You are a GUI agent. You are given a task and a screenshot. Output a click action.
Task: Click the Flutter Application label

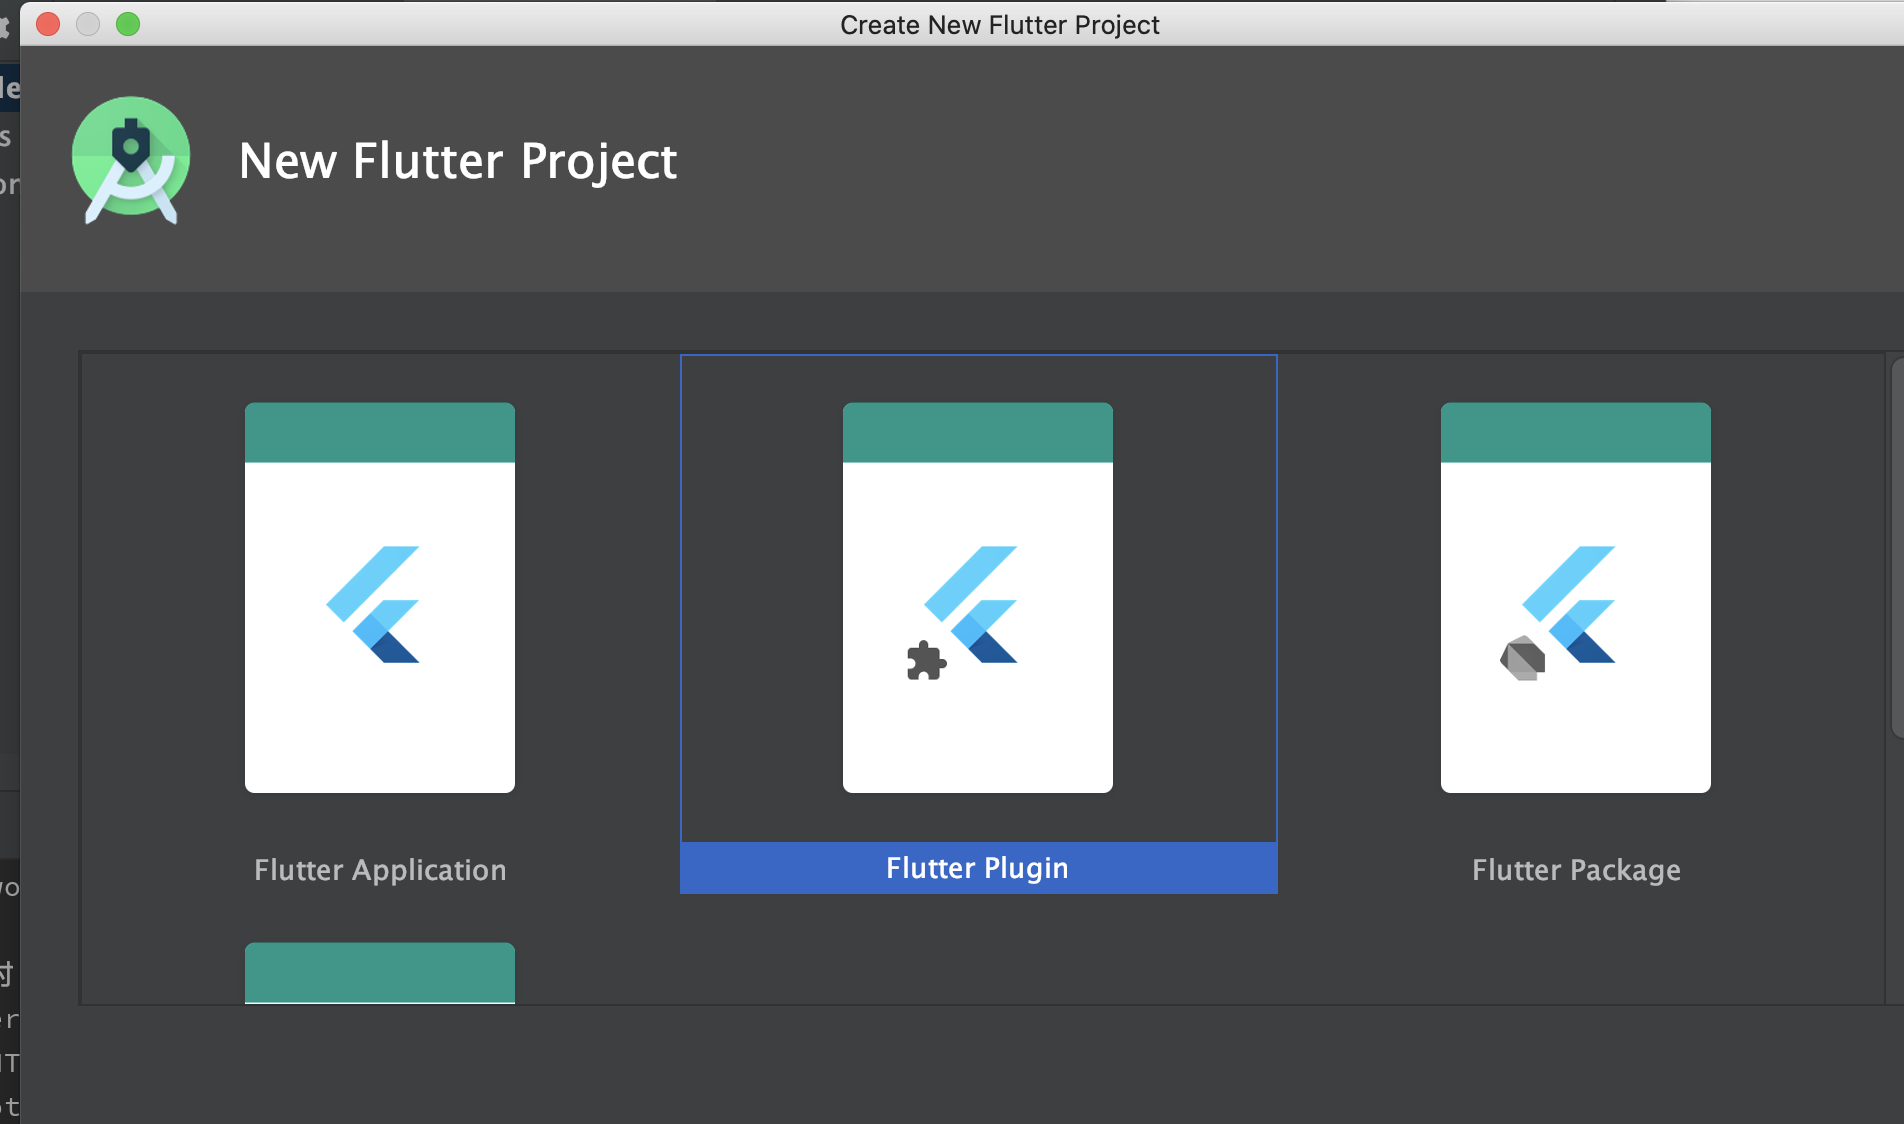tap(380, 870)
